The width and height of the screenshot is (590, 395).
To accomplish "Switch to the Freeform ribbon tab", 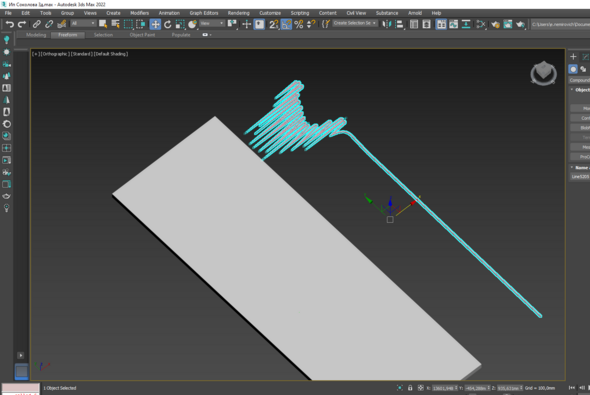I will click(68, 35).
